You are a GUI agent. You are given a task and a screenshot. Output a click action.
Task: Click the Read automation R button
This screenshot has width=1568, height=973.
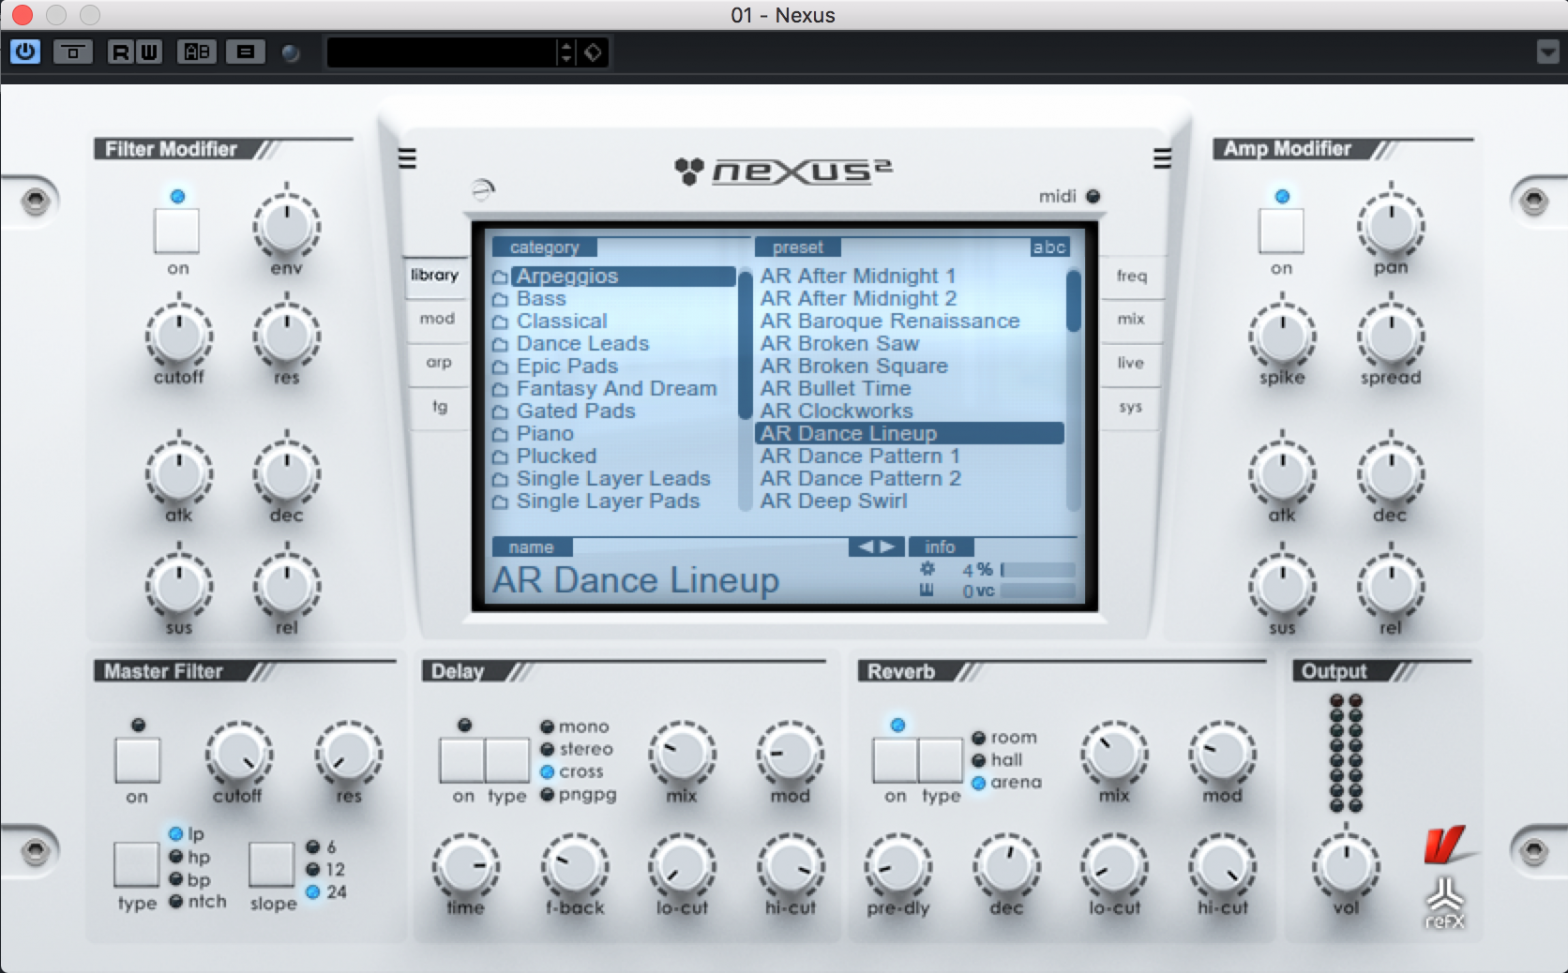(x=121, y=52)
